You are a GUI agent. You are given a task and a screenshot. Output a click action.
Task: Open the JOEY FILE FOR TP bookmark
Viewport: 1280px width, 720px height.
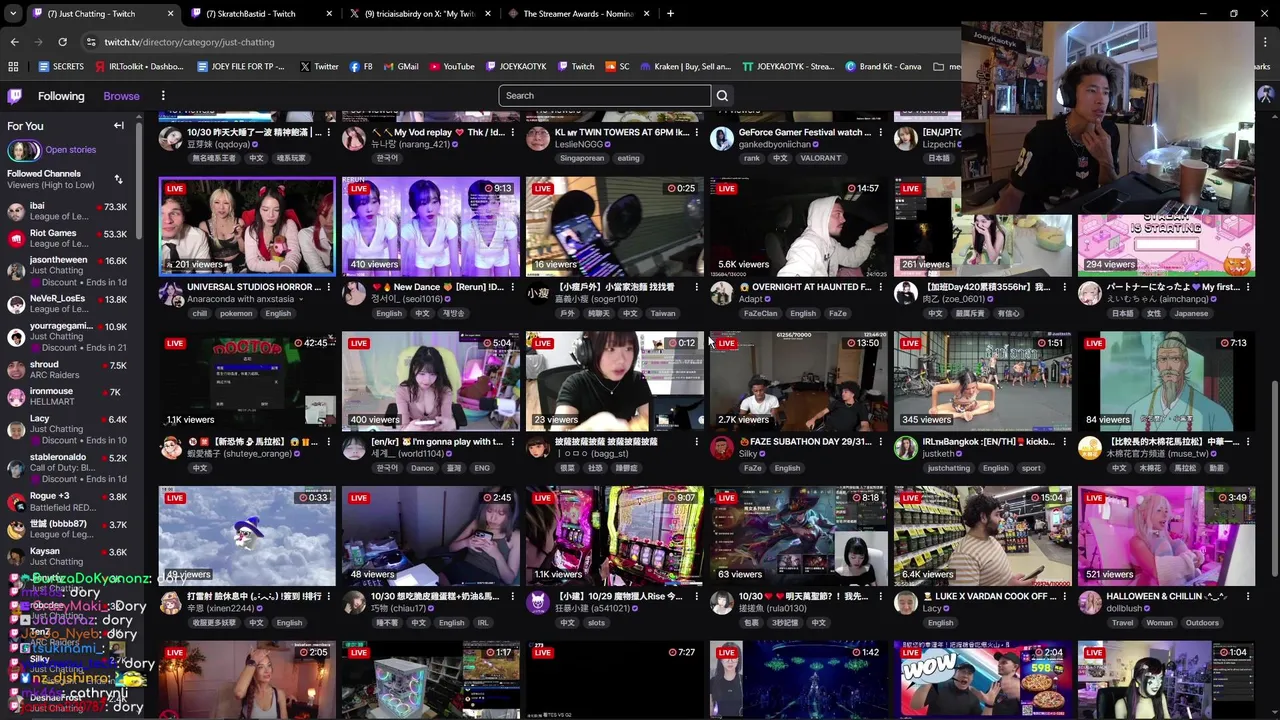click(239, 67)
